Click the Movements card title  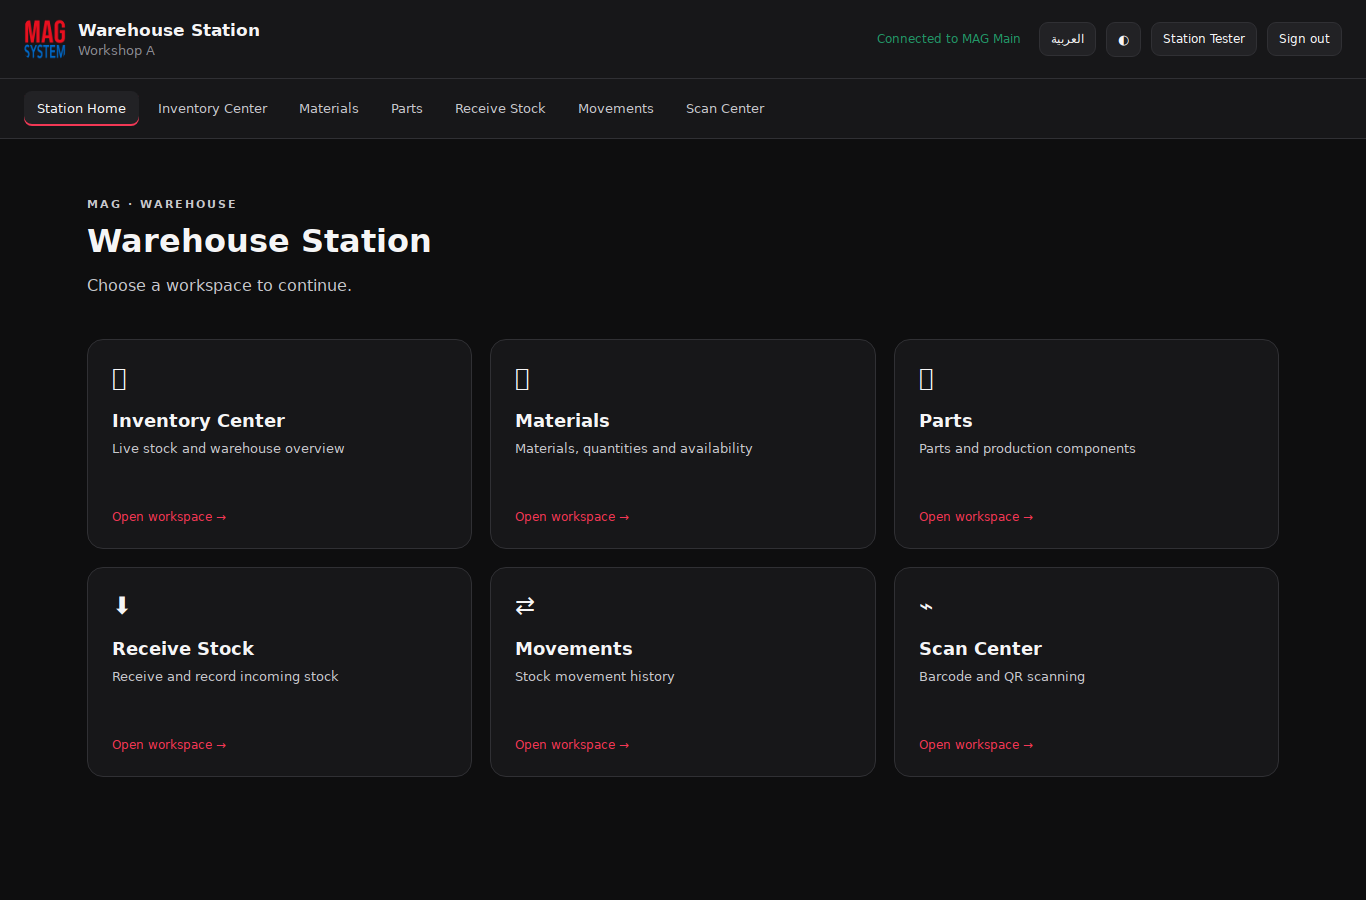tap(574, 649)
